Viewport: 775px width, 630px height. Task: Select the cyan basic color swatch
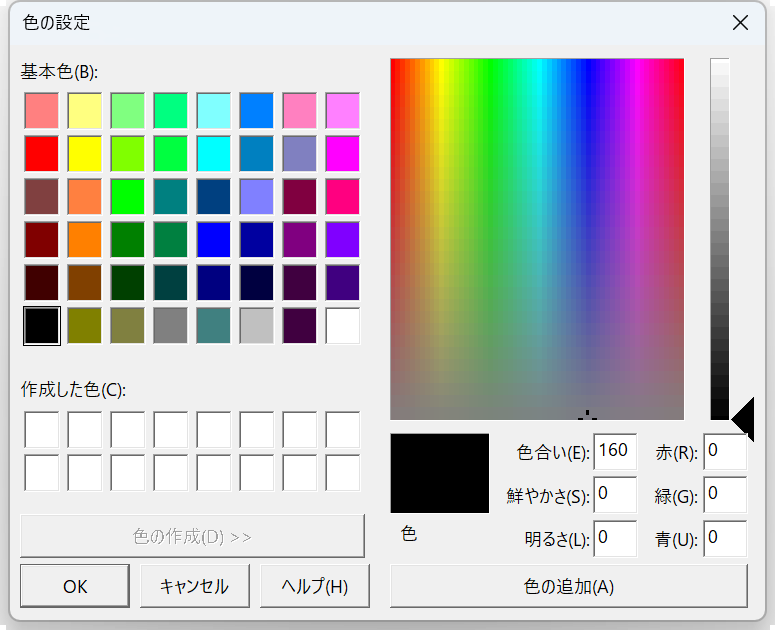[214, 154]
